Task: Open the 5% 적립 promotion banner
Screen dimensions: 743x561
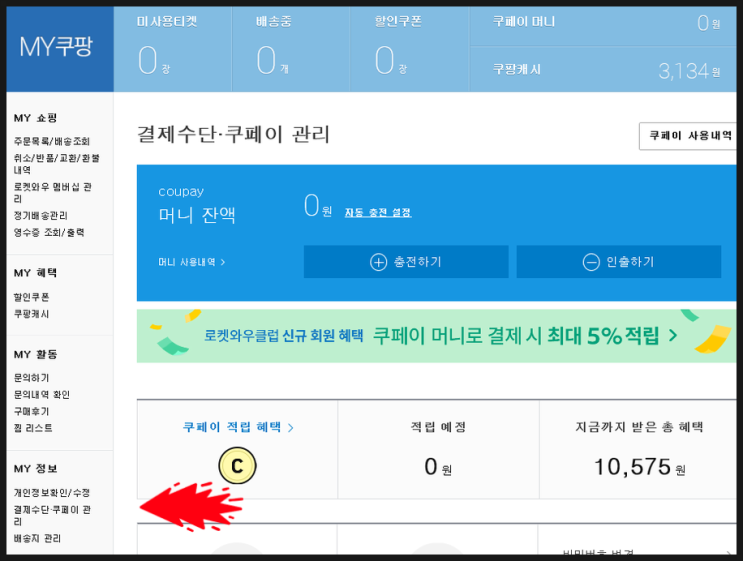Action: (436, 336)
